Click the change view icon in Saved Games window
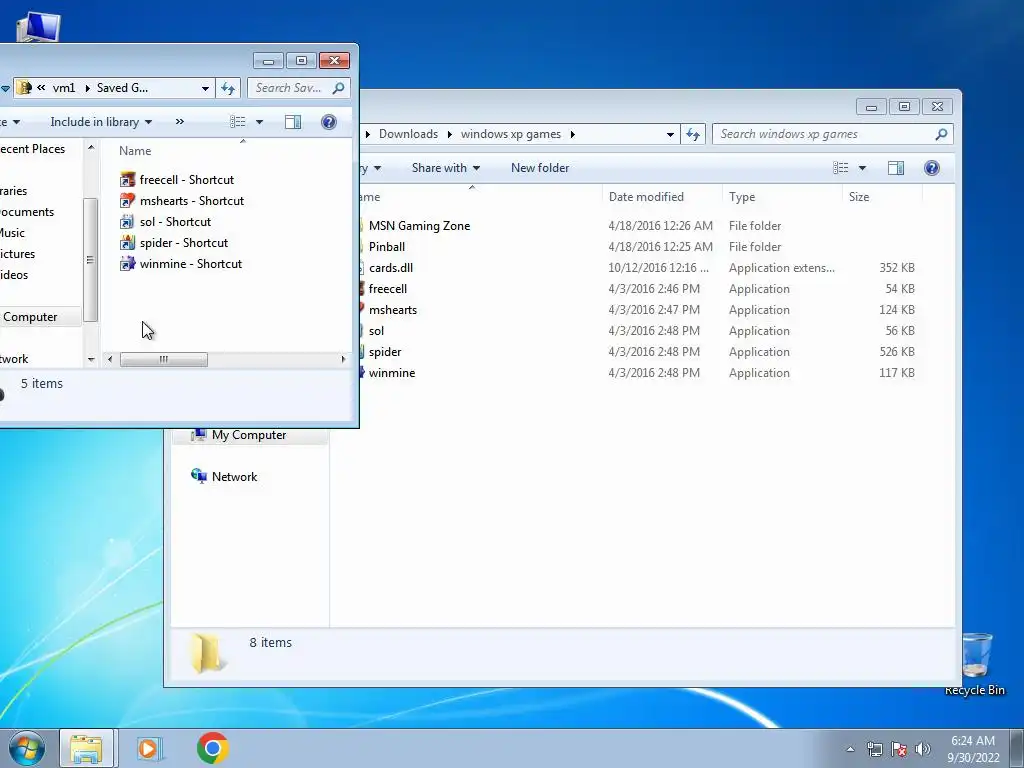Image resolution: width=1024 pixels, height=768 pixels. 238,122
